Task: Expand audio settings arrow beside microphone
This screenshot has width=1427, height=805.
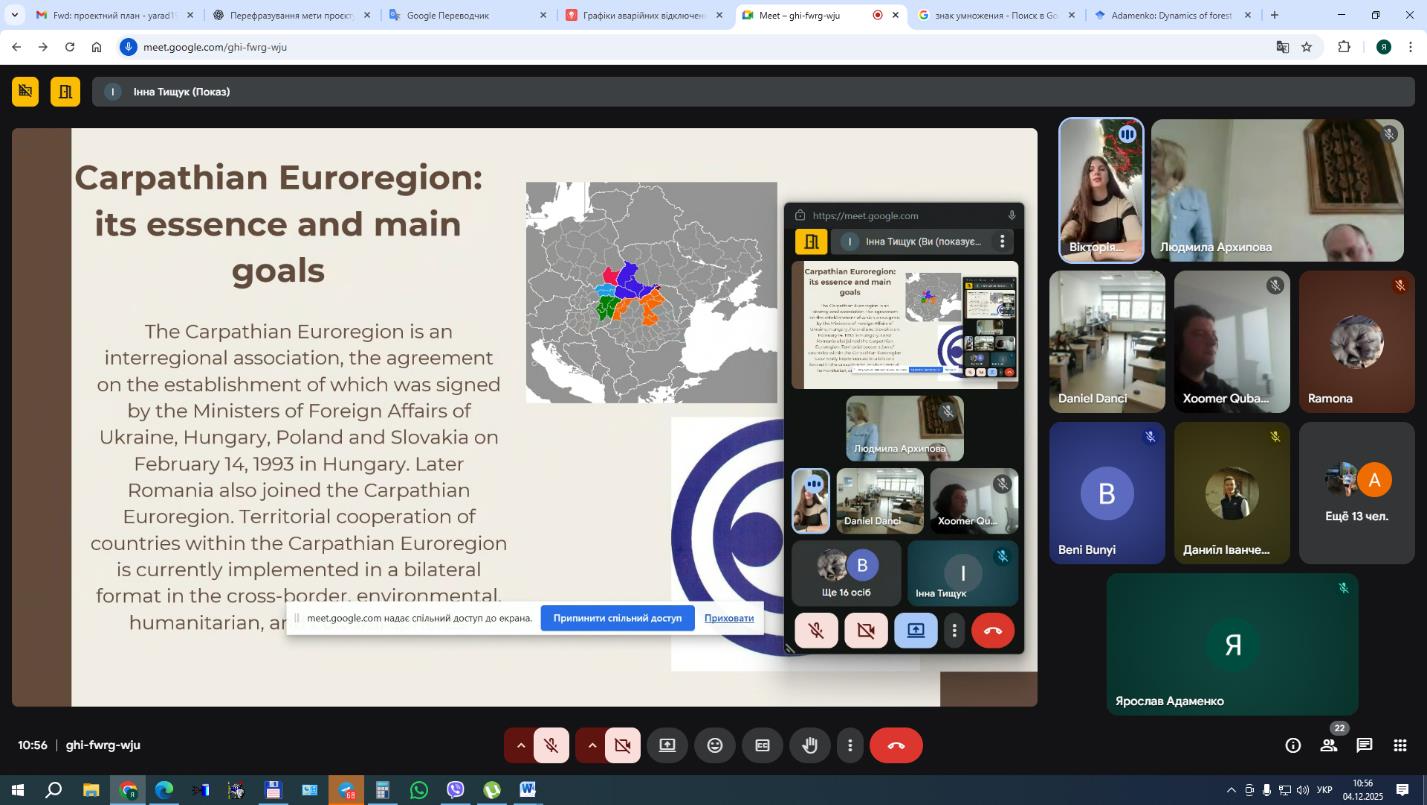Action: click(x=520, y=746)
